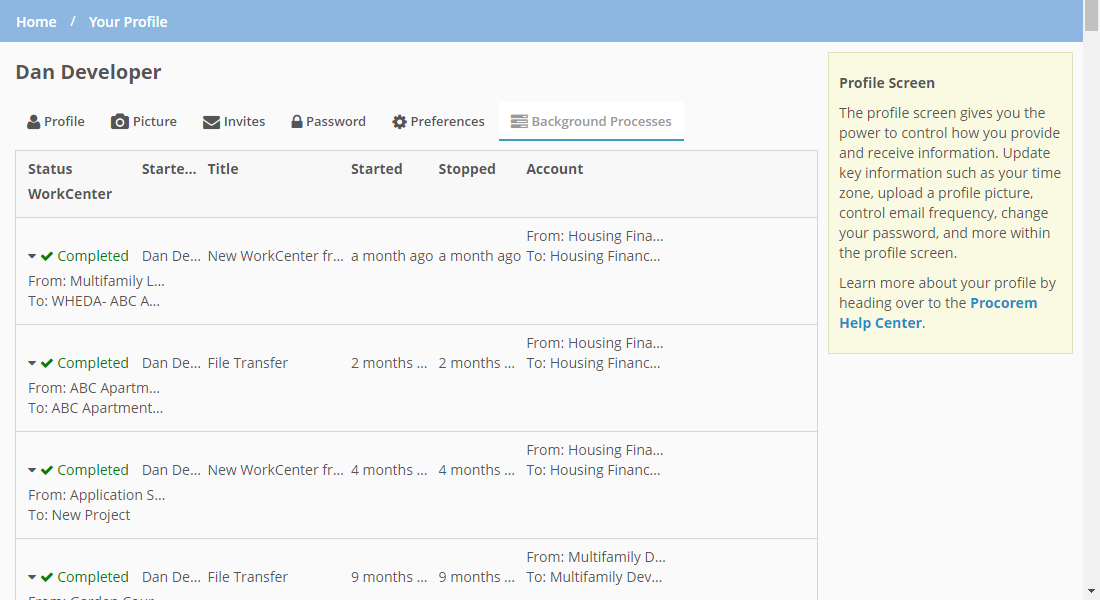The width and height of the screenshot is (1100, 600).
Task: Click green checkmark of 9-months File Transfer row
Action: (x=47, y=578)
